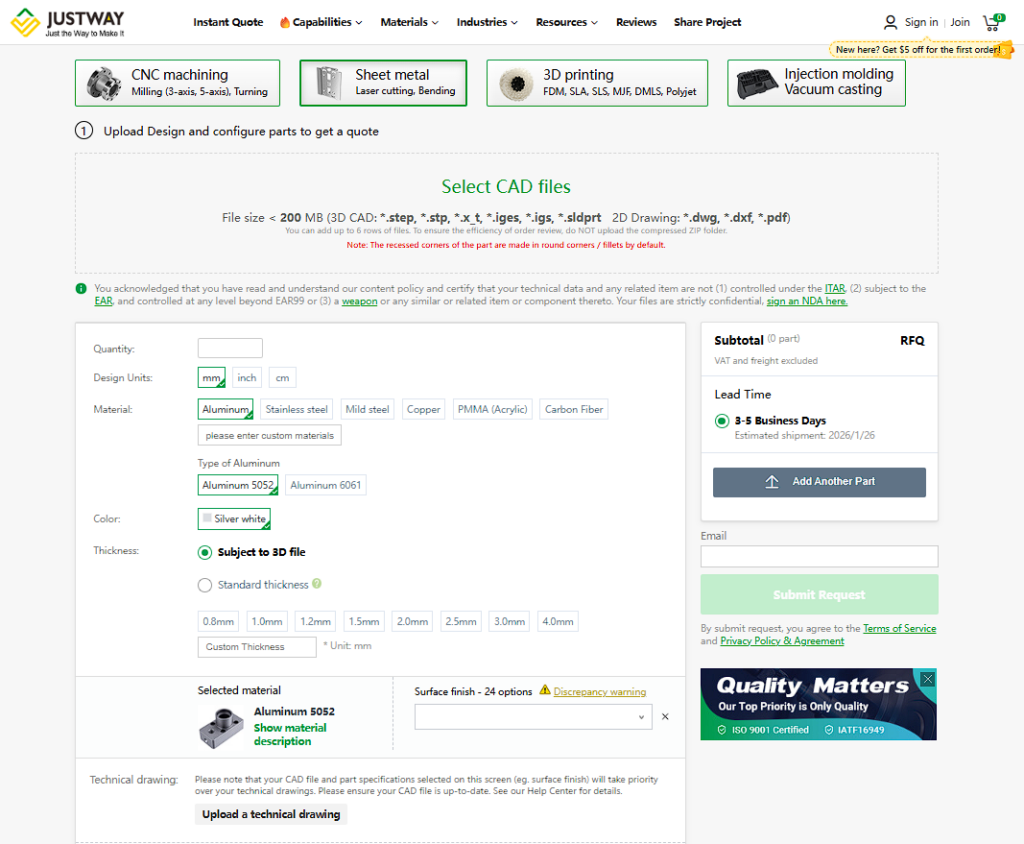Close the Quality Matters ad banner
This screenshot has height=844, width=1024.
(x=927, y=679)
